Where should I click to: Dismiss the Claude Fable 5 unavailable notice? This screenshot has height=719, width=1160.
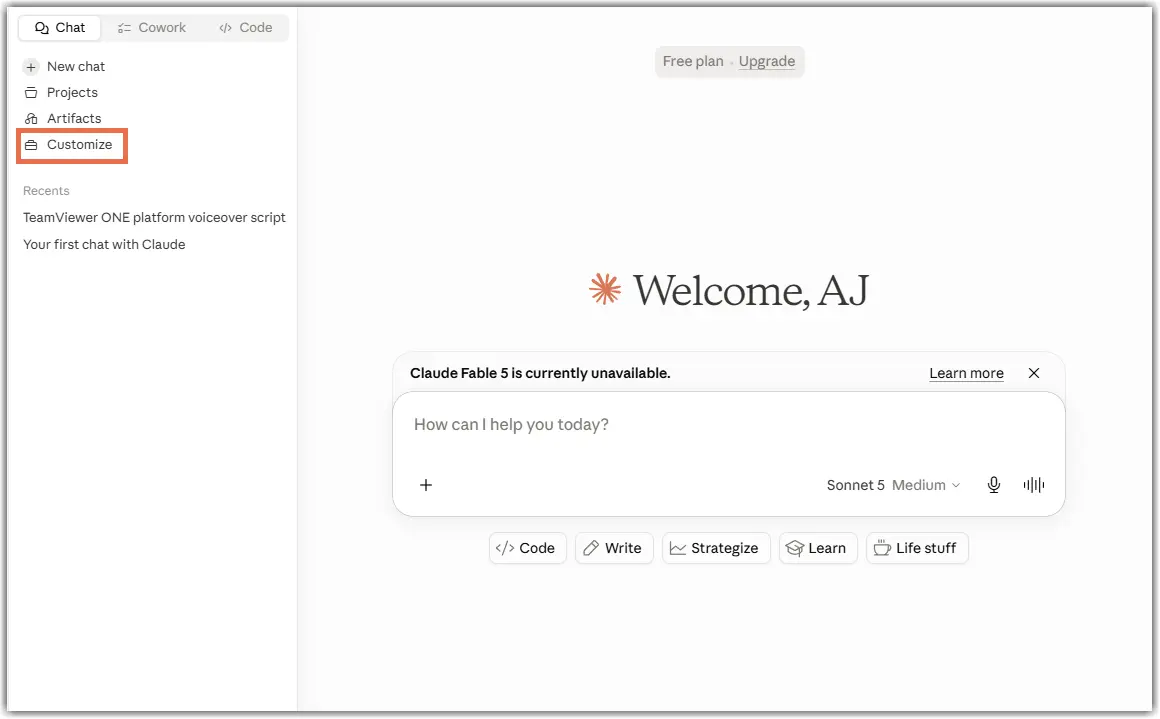[x=1033, y=373]
